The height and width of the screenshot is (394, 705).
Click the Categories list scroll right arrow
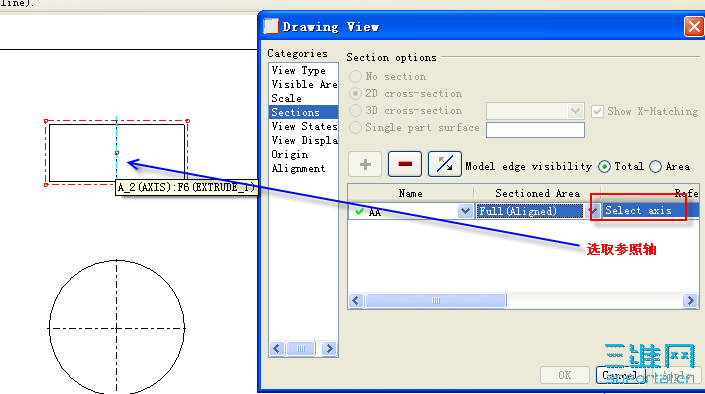point(329,349)
